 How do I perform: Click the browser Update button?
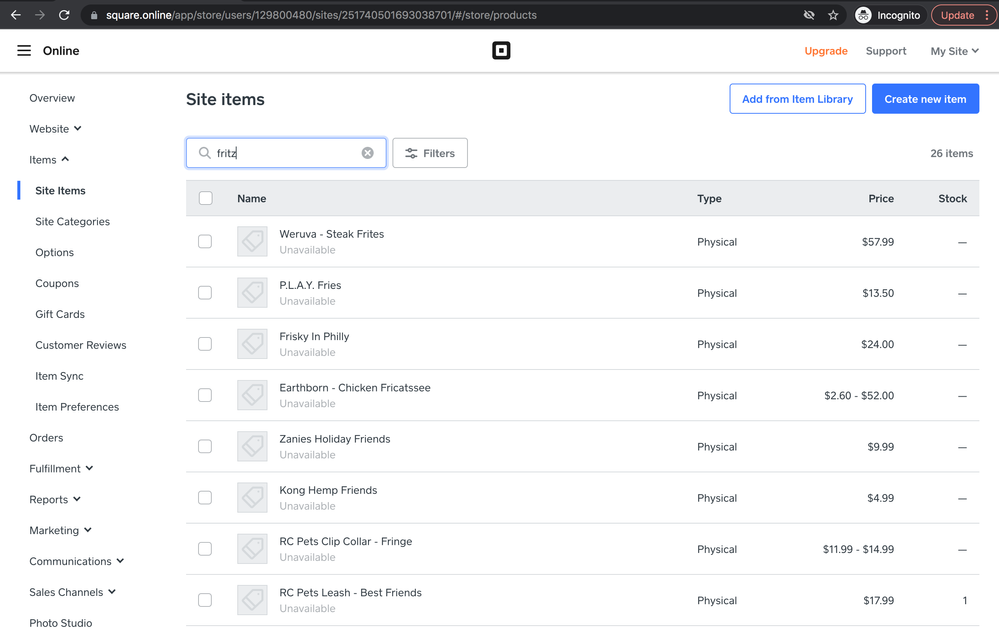coord(963,15)
